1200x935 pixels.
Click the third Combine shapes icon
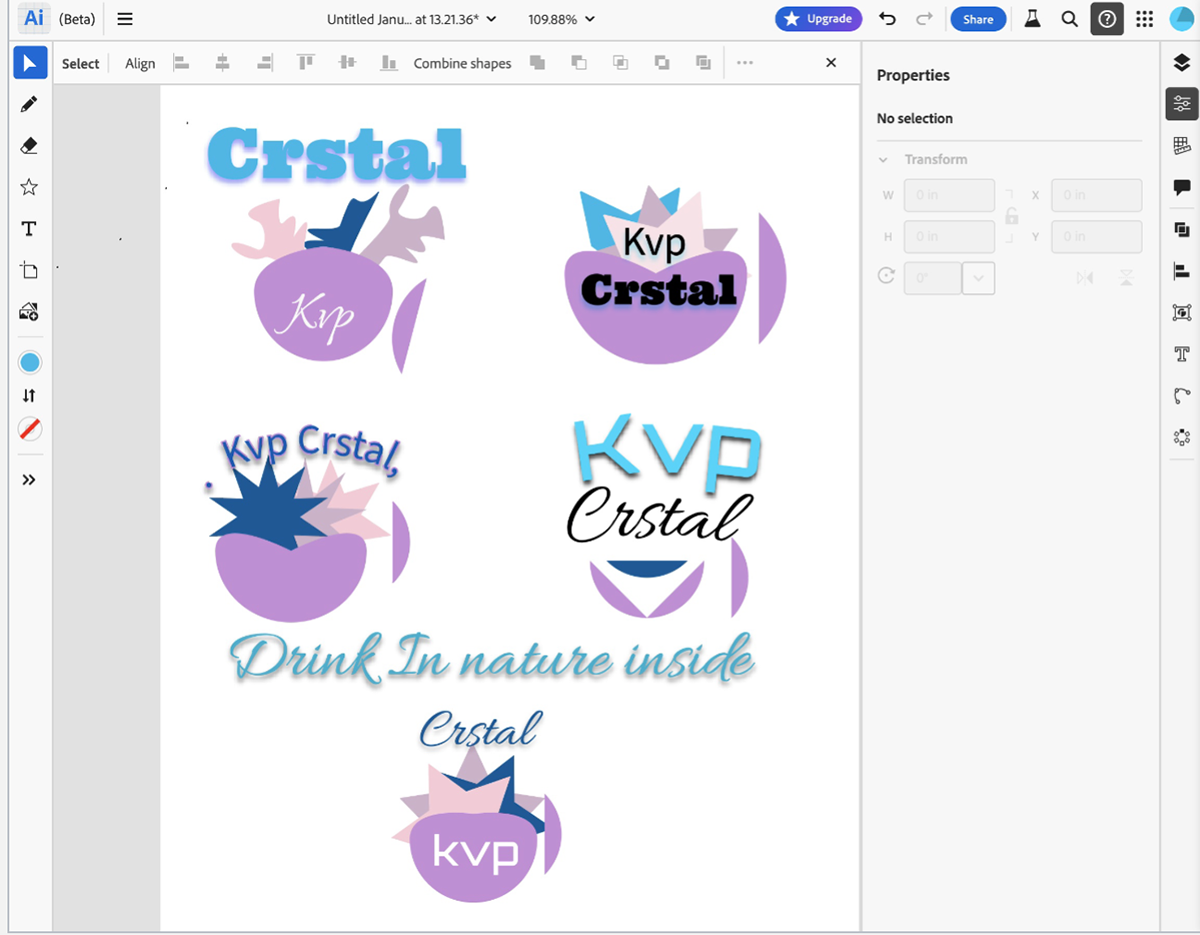620,63
